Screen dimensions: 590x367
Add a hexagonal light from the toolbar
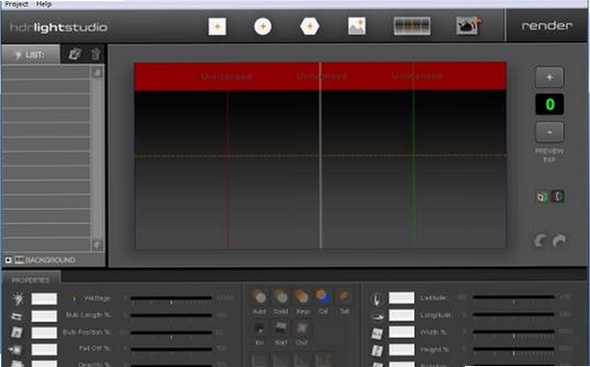point(309,27)
